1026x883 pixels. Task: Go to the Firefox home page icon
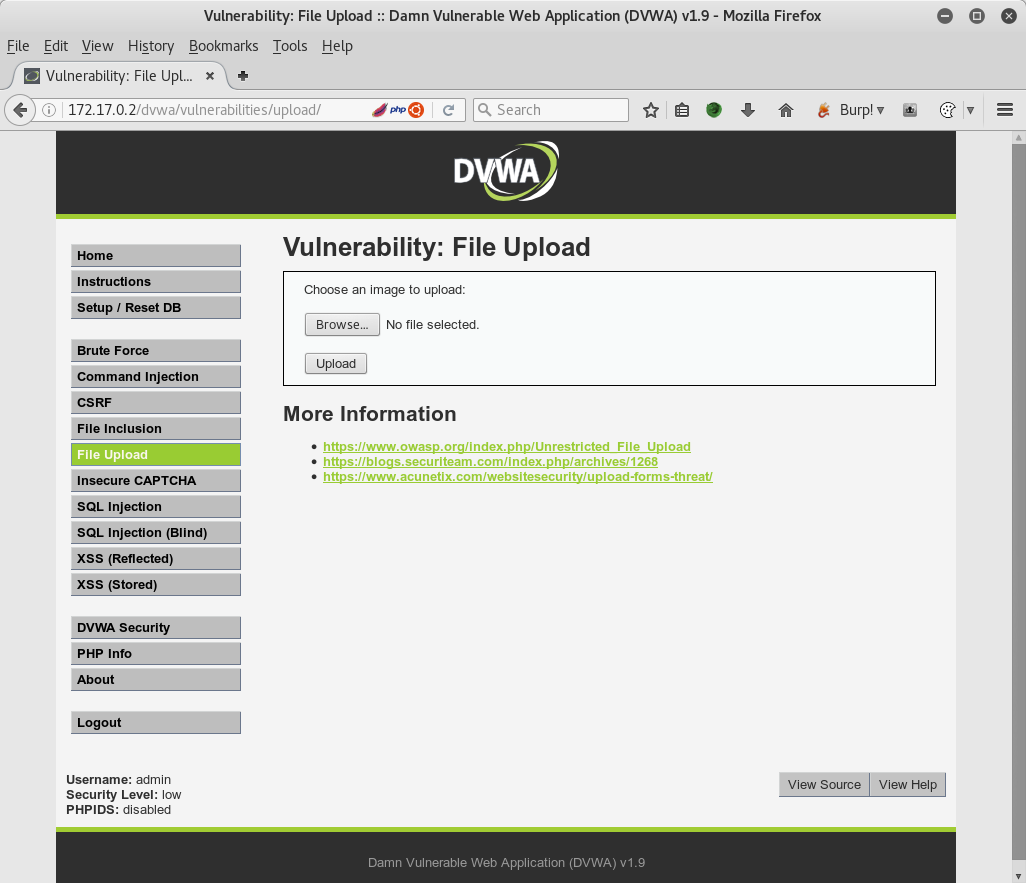(786, 110)
